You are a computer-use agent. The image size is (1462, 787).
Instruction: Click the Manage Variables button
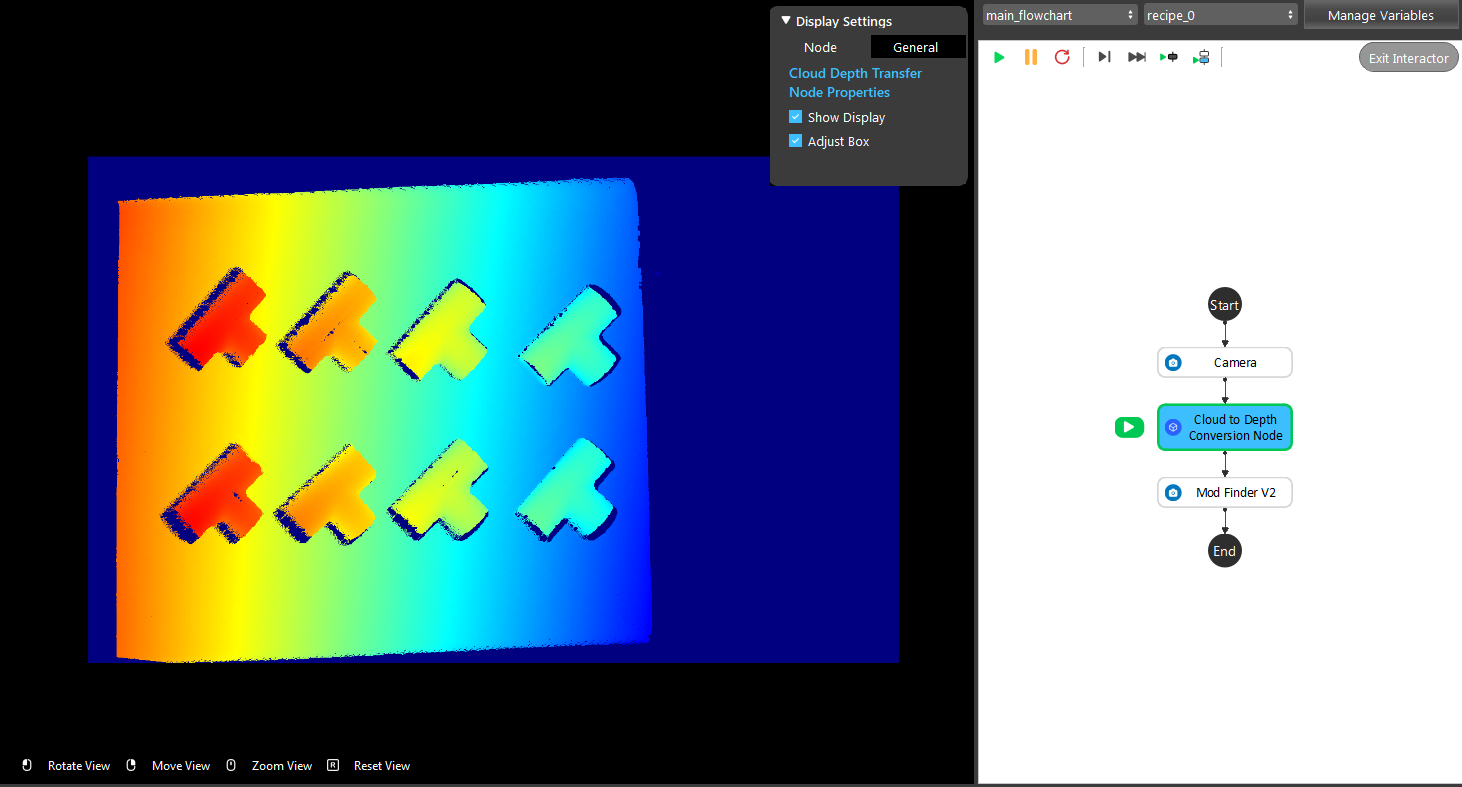click(1380, 15)
